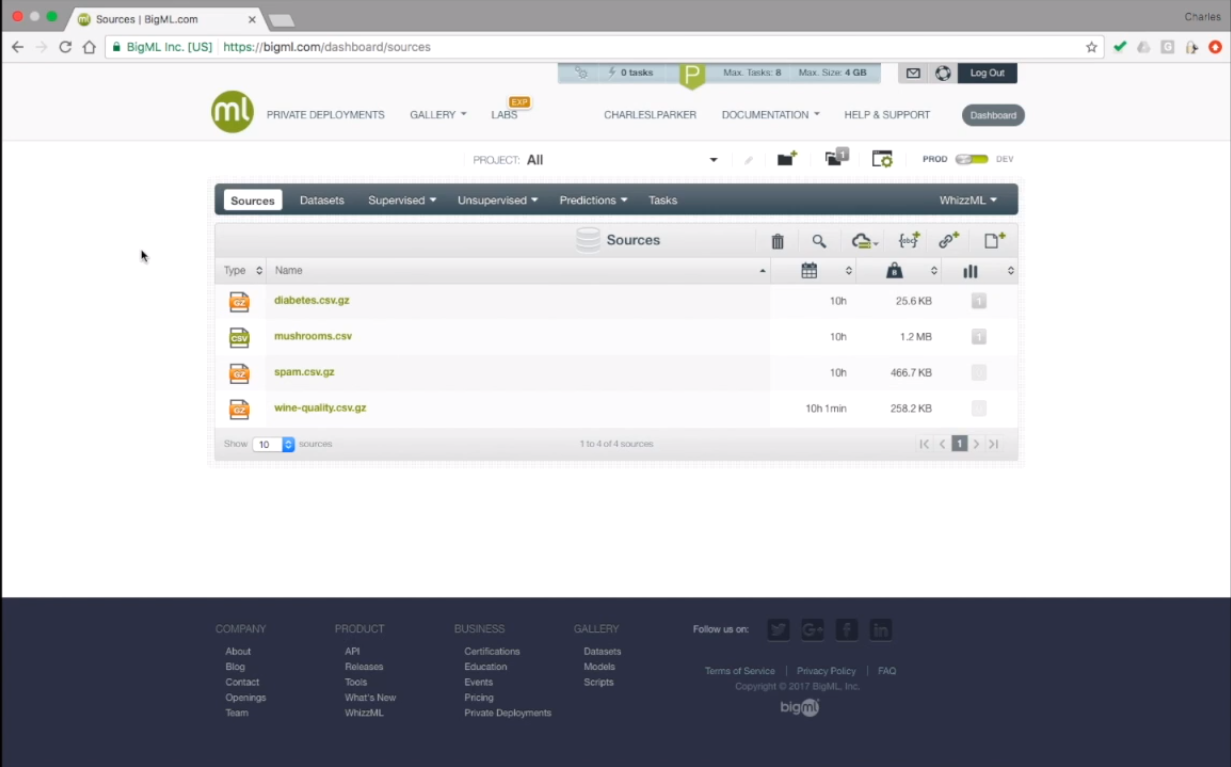The height and width of the screenshot is (767, 1231).
Task: Open the diabetes.csv.gz source
Action: [x=312, y=300]
